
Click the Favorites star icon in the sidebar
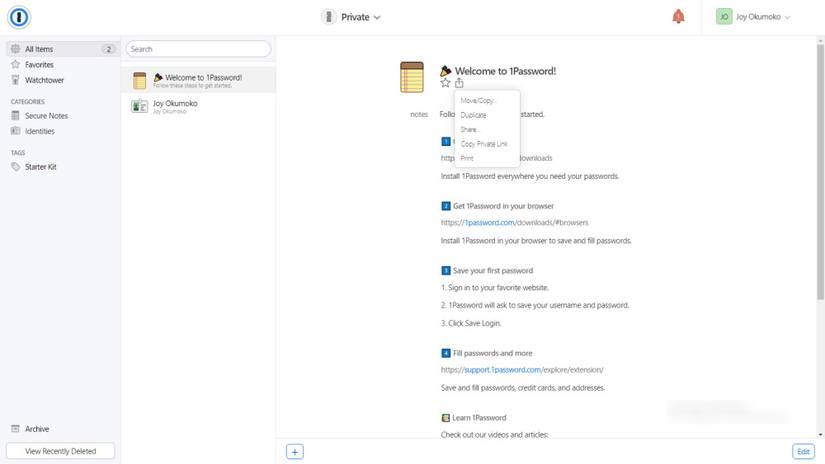[x=15, y=64]
